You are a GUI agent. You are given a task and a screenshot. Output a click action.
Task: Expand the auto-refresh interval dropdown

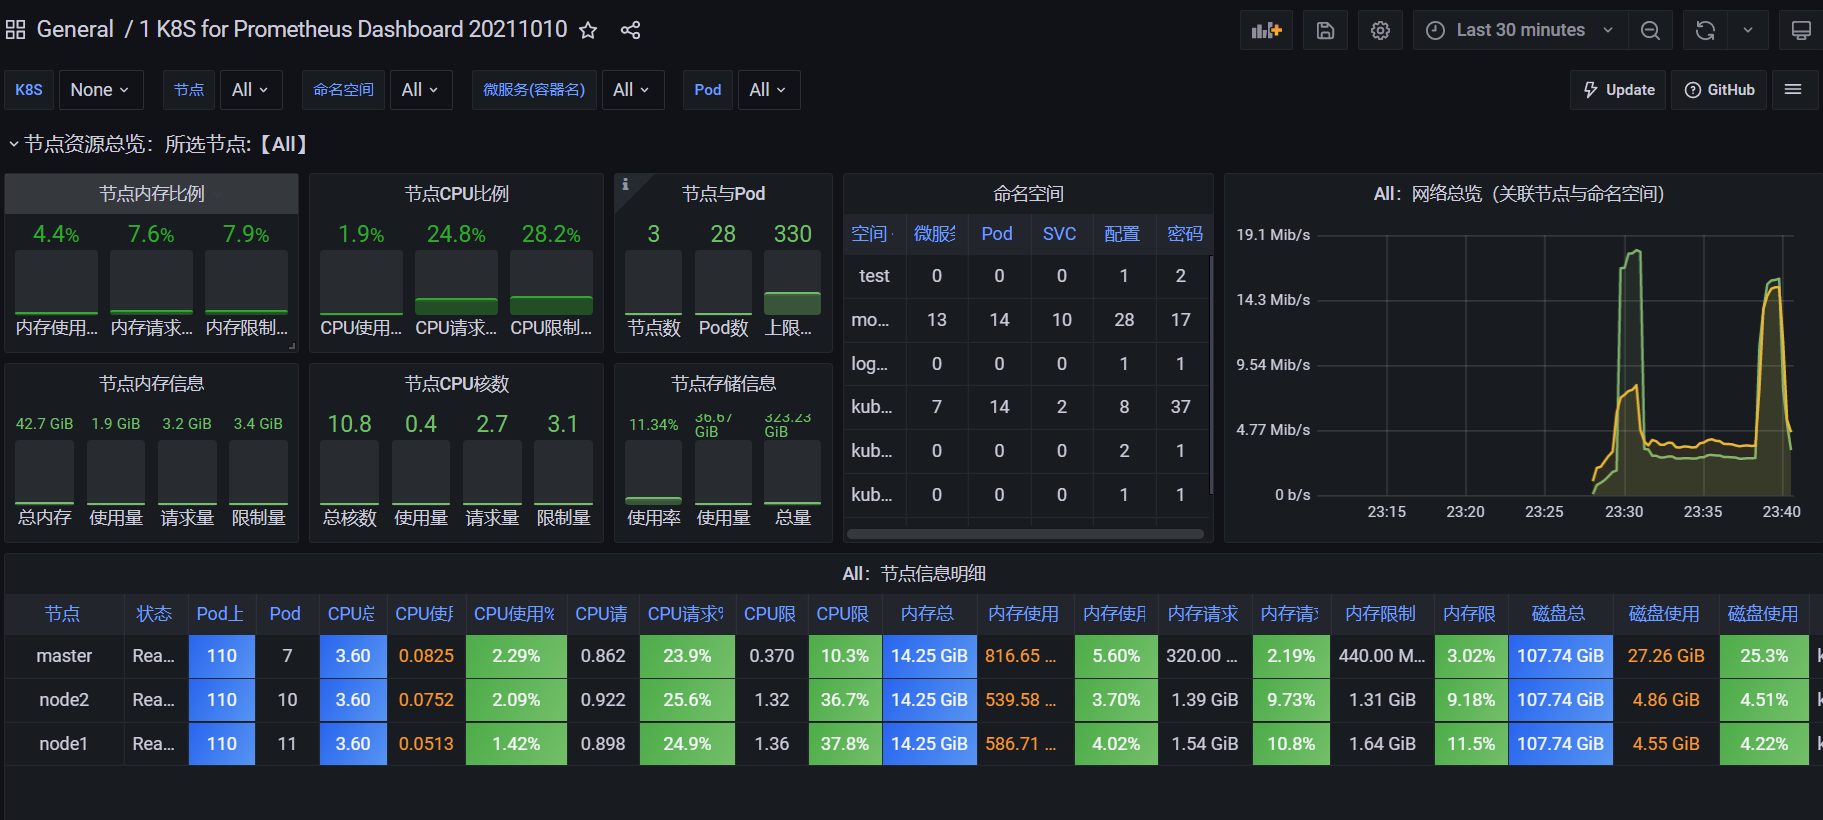[x=1747, y=30]
